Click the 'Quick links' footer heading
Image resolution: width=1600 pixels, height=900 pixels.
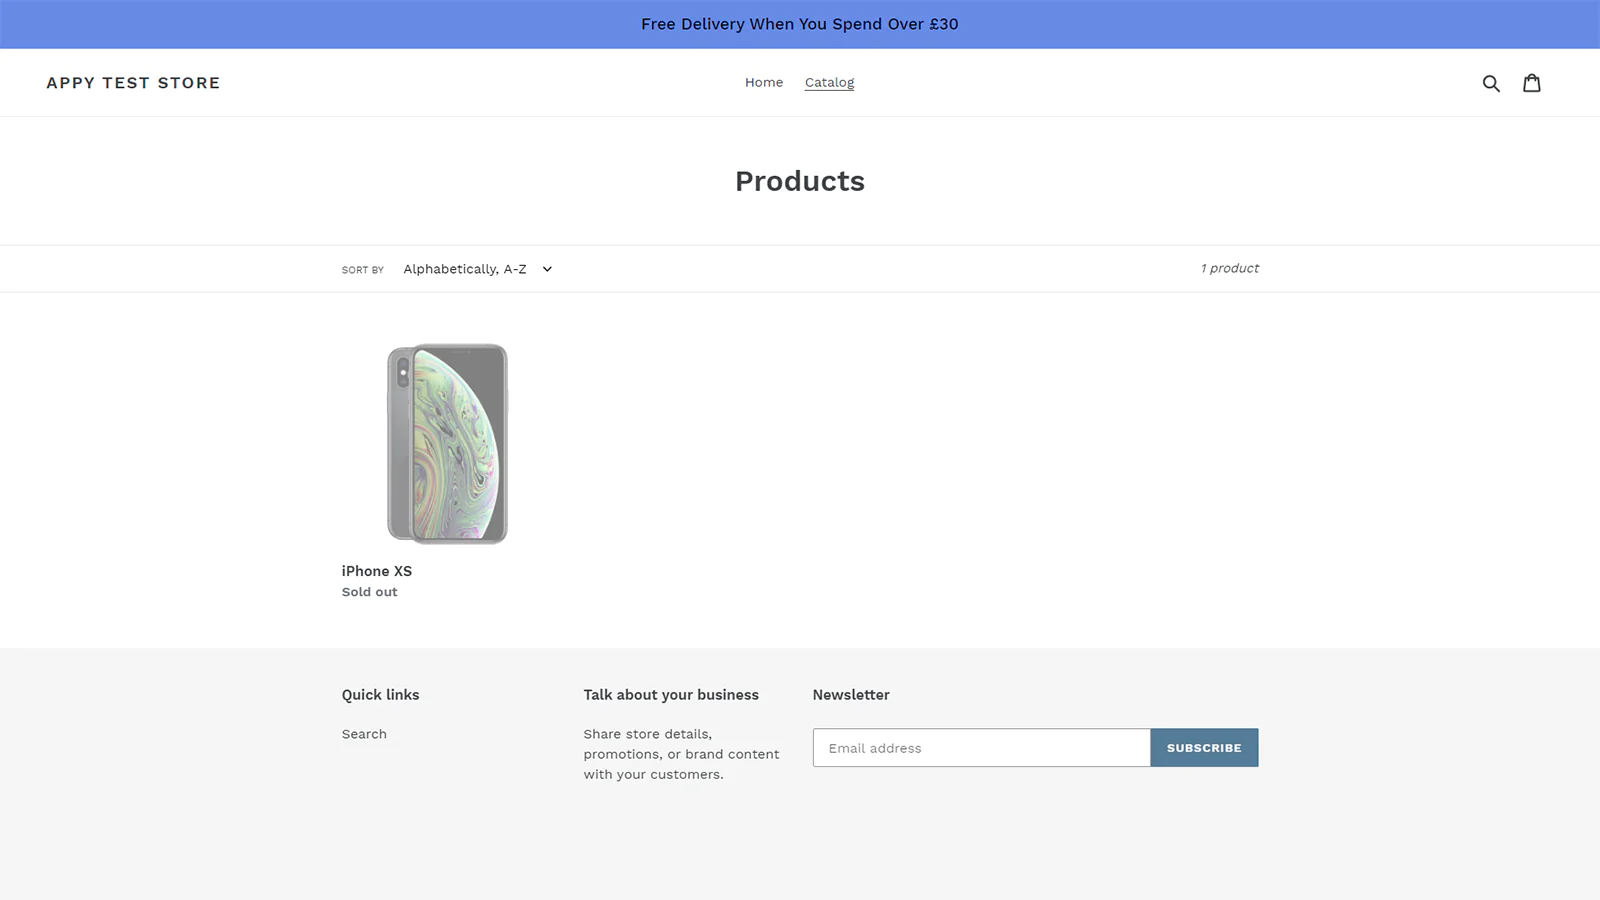click(x=381, y=695)
